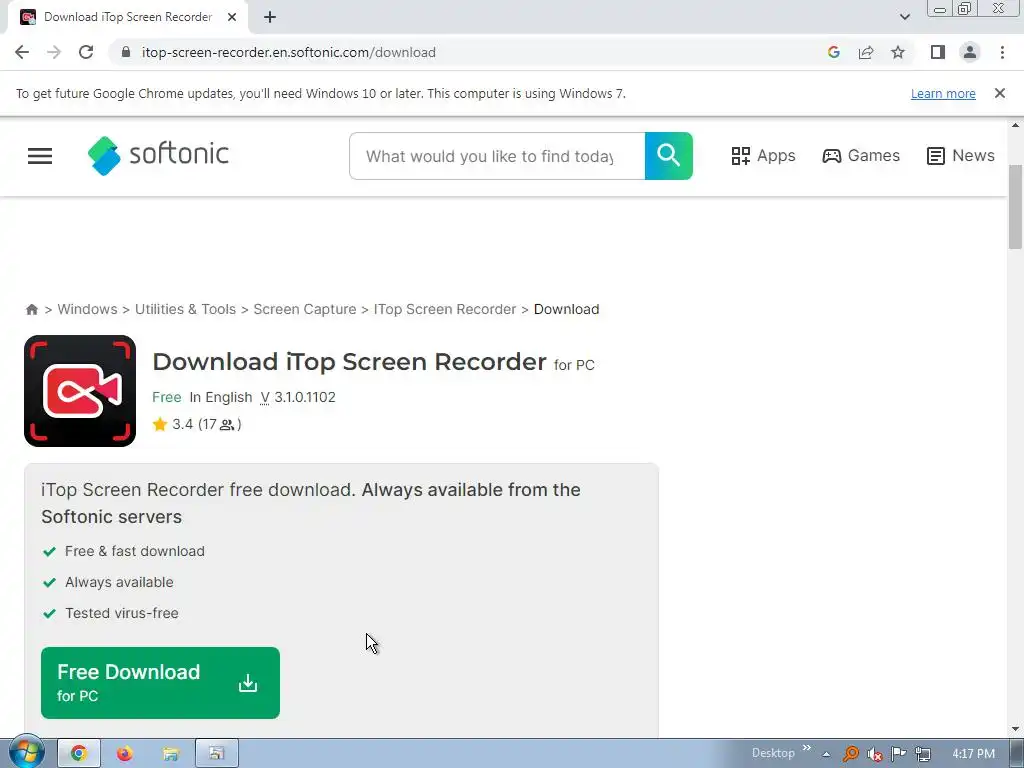
Task: Click the address bar URL
Action: point(289,52)
